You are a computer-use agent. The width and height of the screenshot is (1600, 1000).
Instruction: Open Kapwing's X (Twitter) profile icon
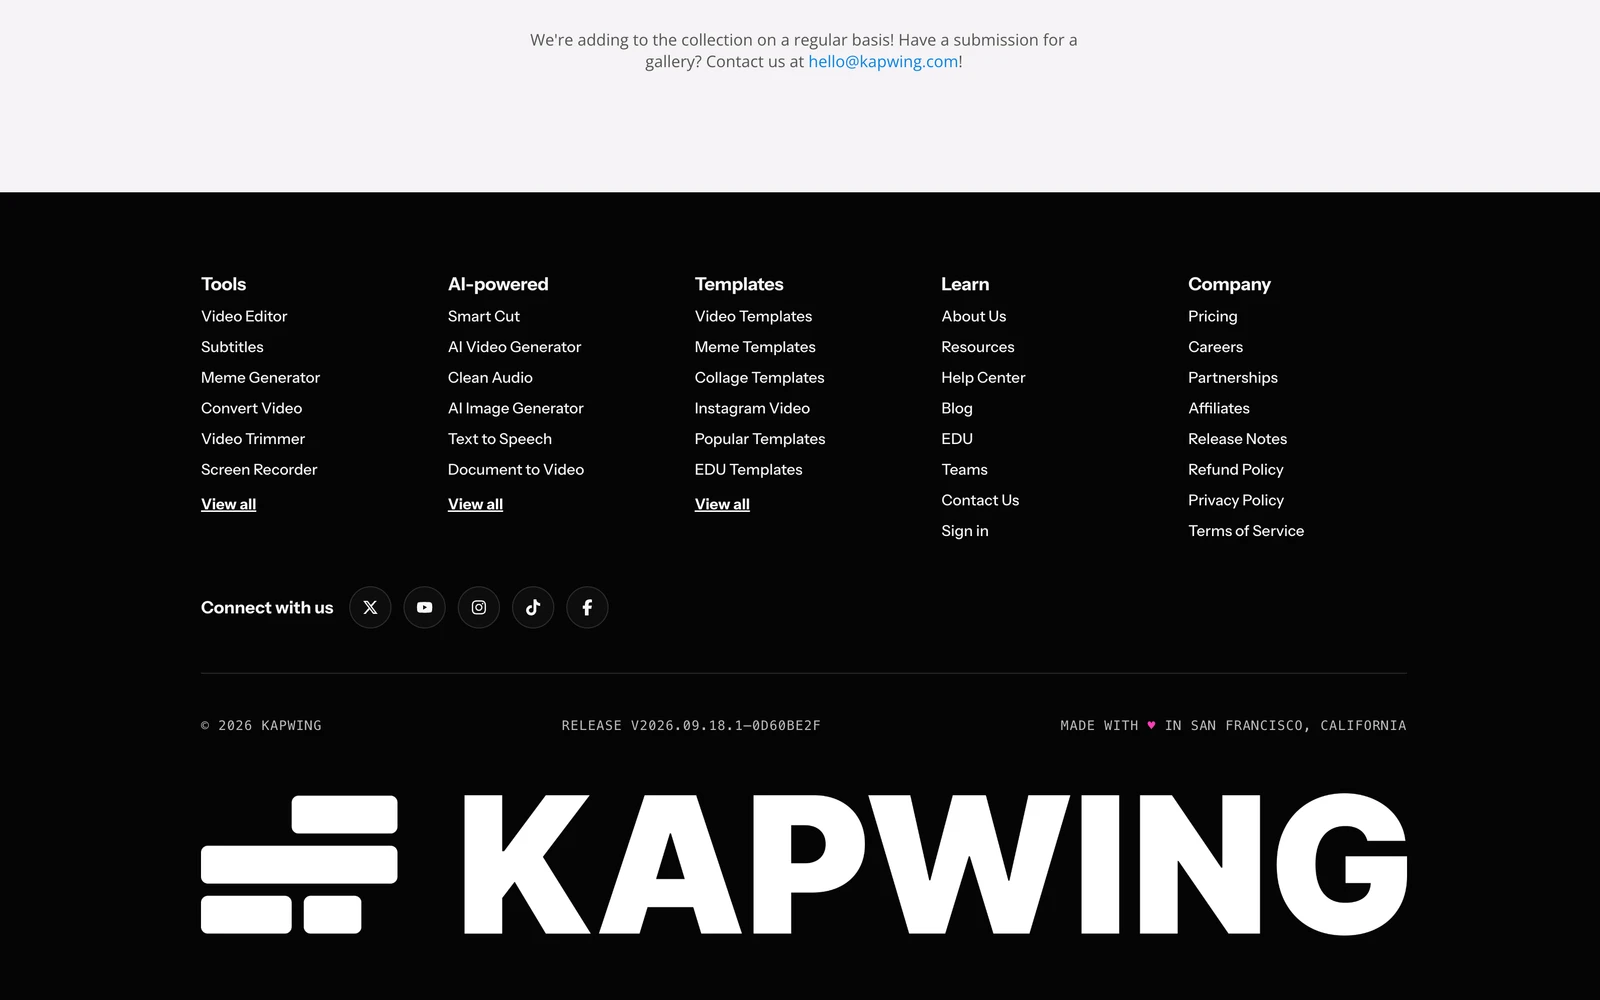pyautogui.click(x=370, y=607)
